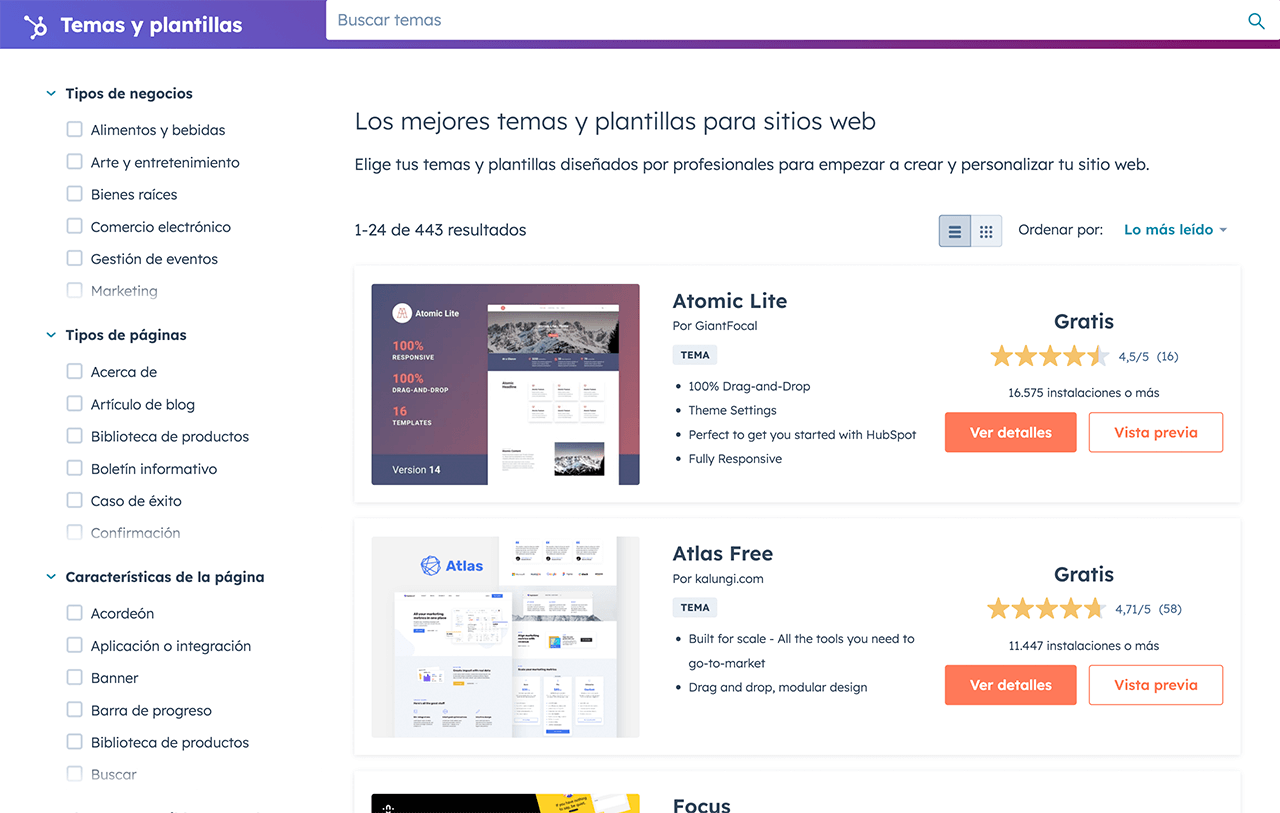The height and width of the screenshot is (813, 1280).
Task: Enable Barra de progreso filter
Action: (x=74, y=710)
